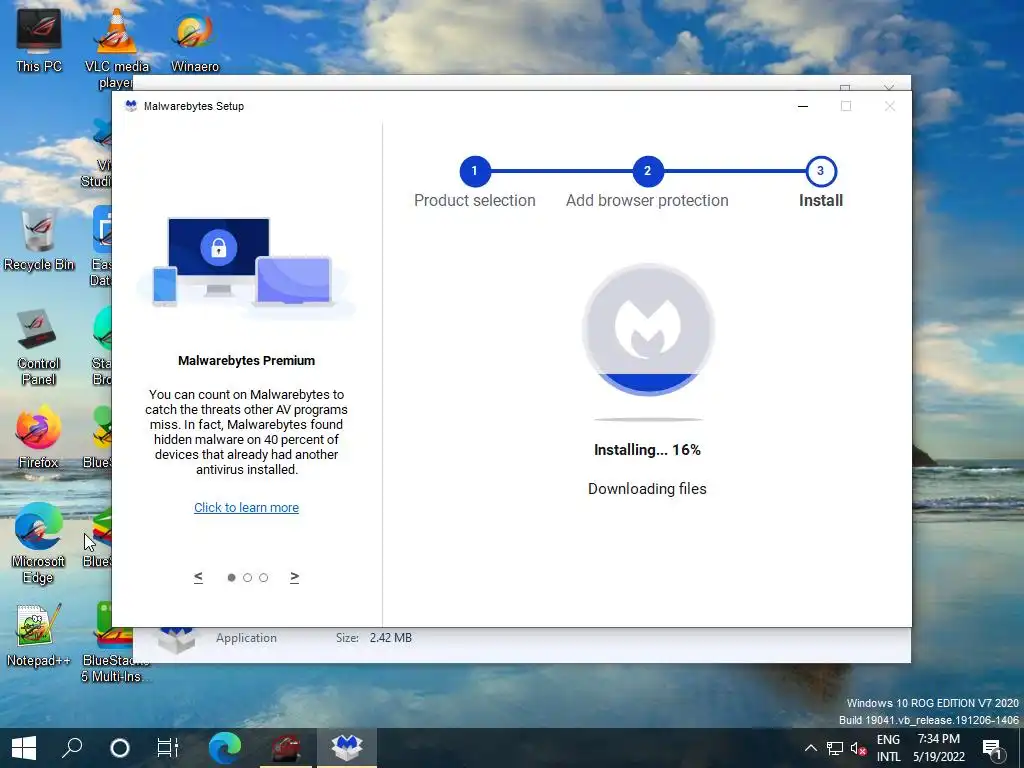
Task: Open BlueStacks 5 Multi-Instance desktop icon
Action: point(115,643)
